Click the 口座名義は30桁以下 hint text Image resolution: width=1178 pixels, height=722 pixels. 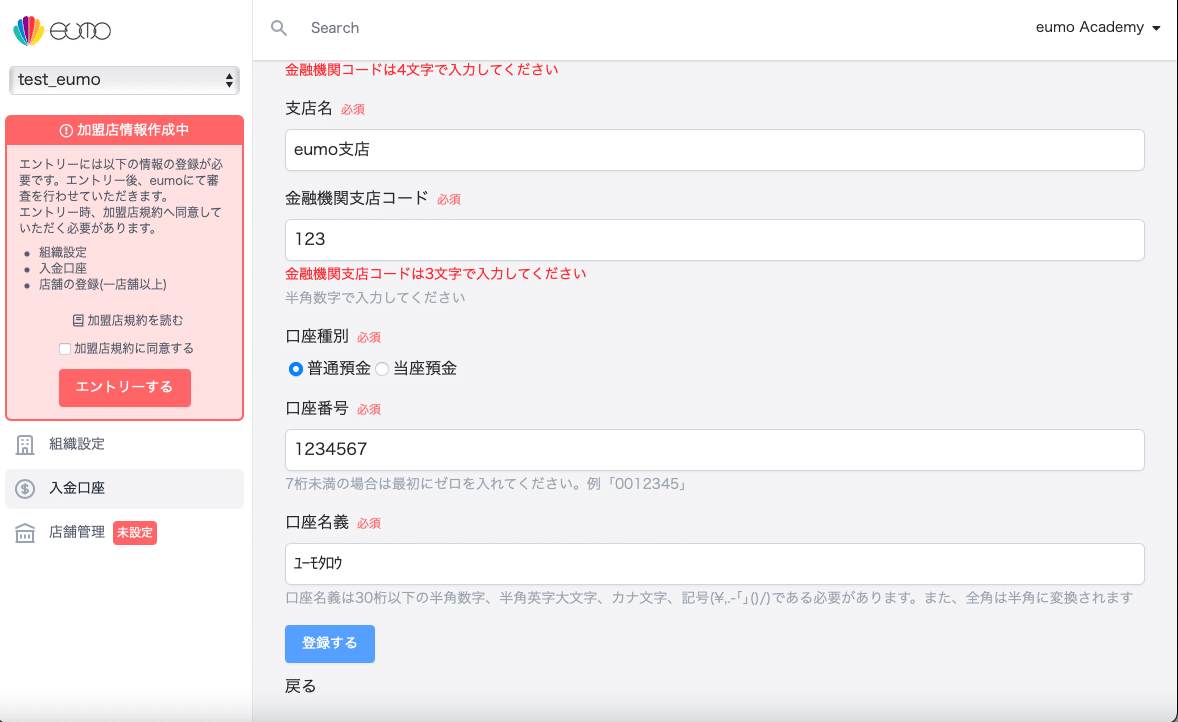[x=709, y=598]
